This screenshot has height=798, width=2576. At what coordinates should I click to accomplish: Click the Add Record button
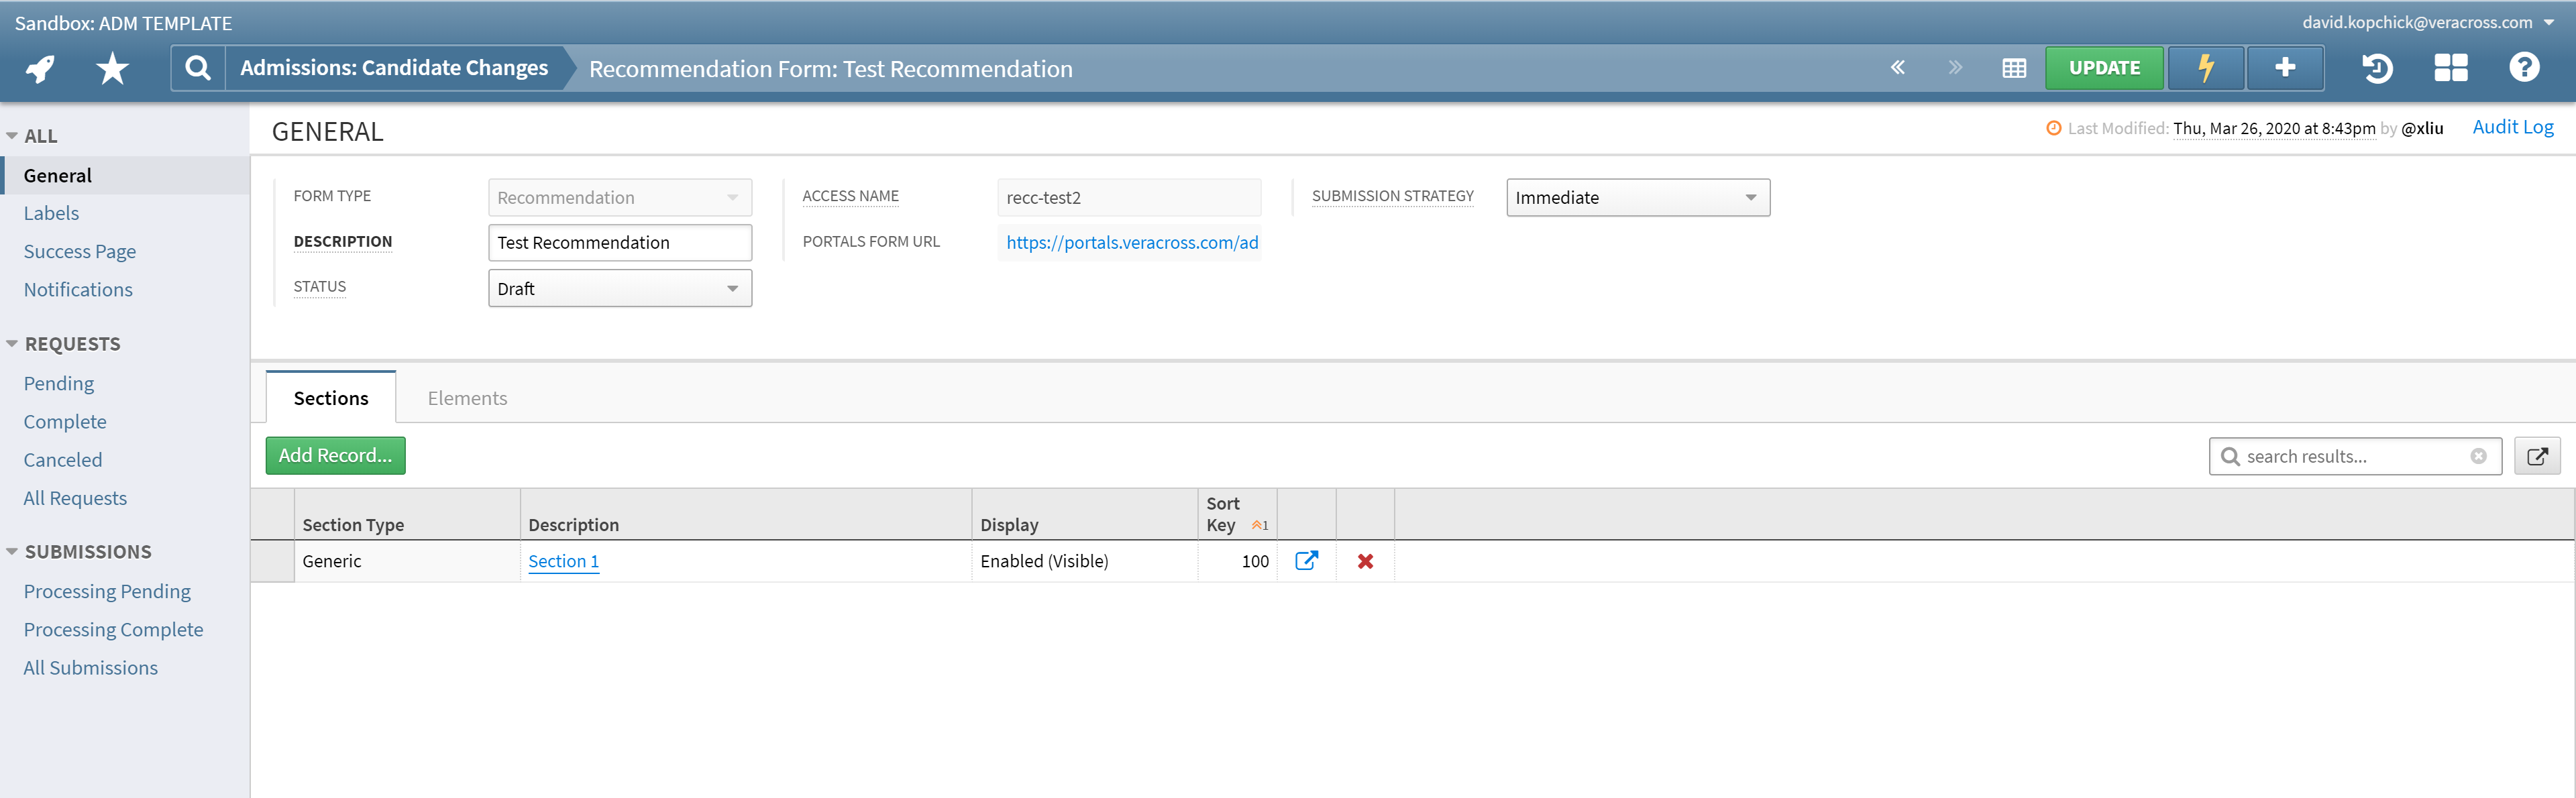click(335, 455)
